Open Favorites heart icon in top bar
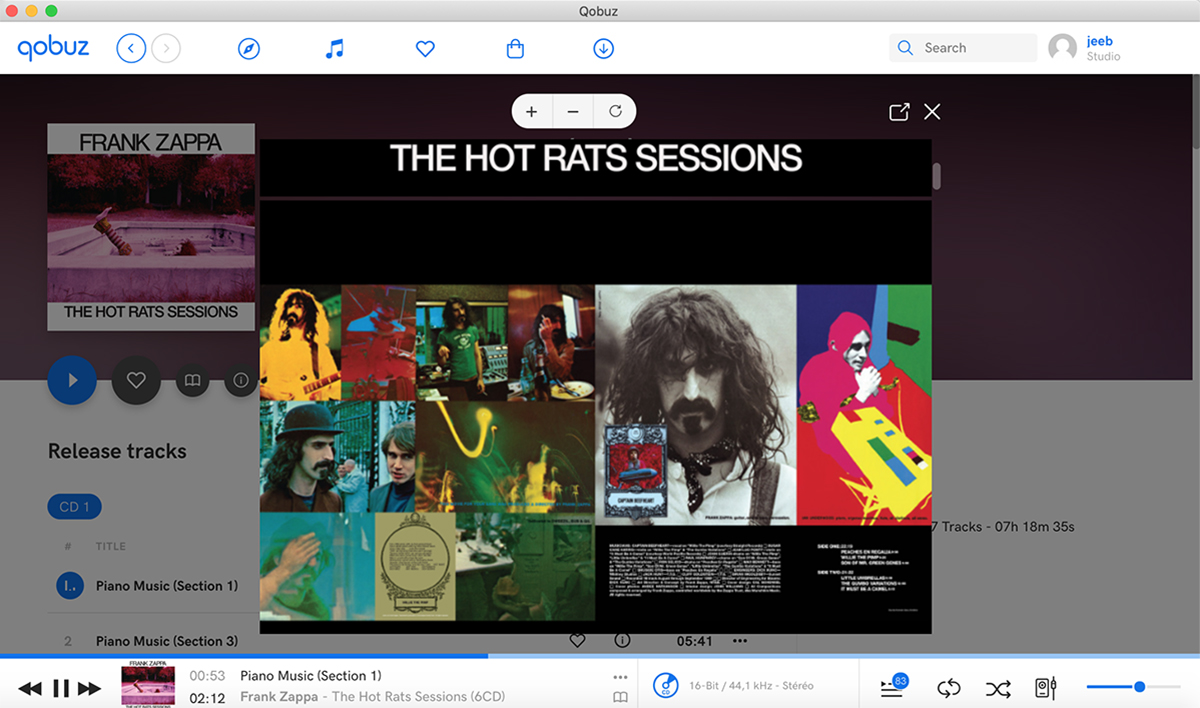The width and height of the screenshot is (1200, 708). pyautogui.click(x=425, y=48)
